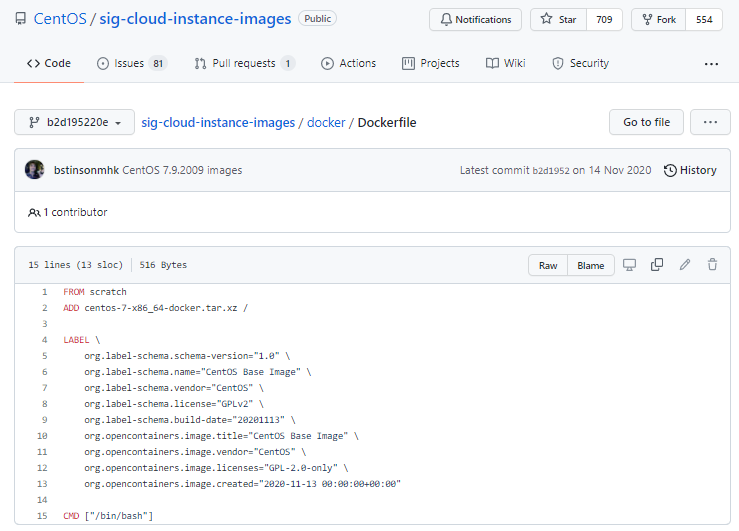Screen dimensions: 739x531
Task: Click the schema-version="1.0" line
Action: [187, 356]
